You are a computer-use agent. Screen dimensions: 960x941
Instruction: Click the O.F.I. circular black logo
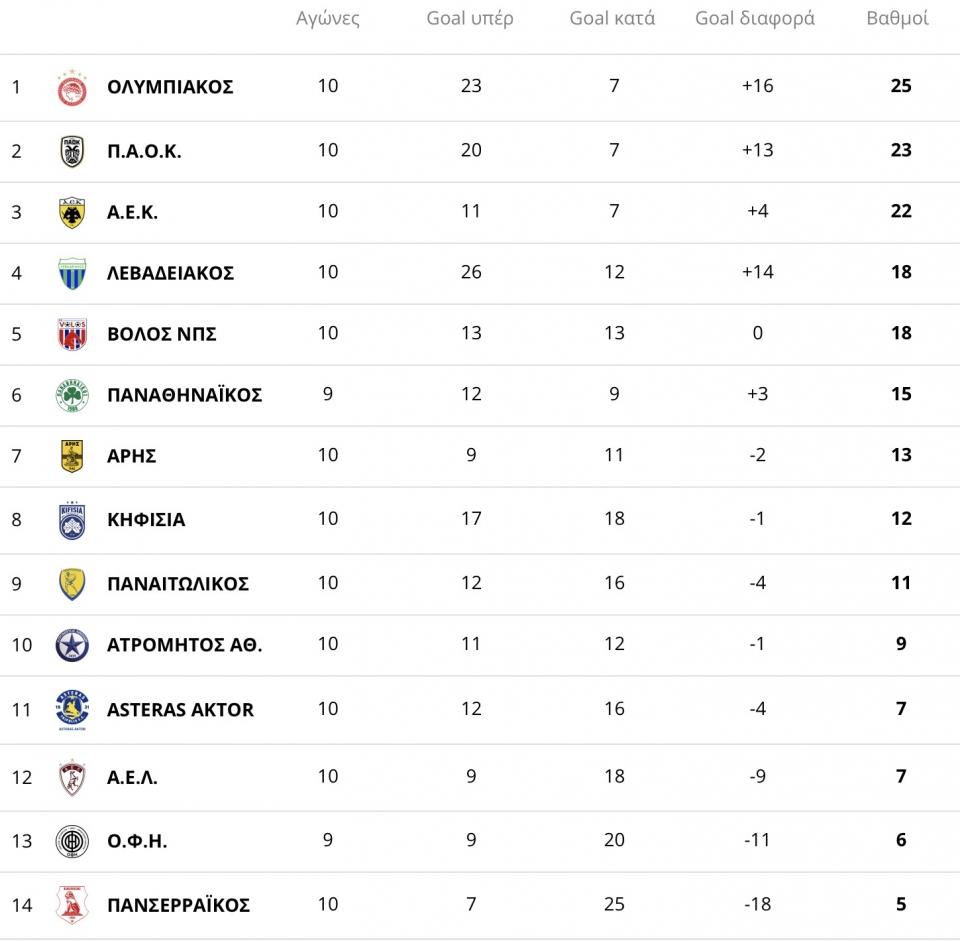pyautogui.click(x=72, y=841)
